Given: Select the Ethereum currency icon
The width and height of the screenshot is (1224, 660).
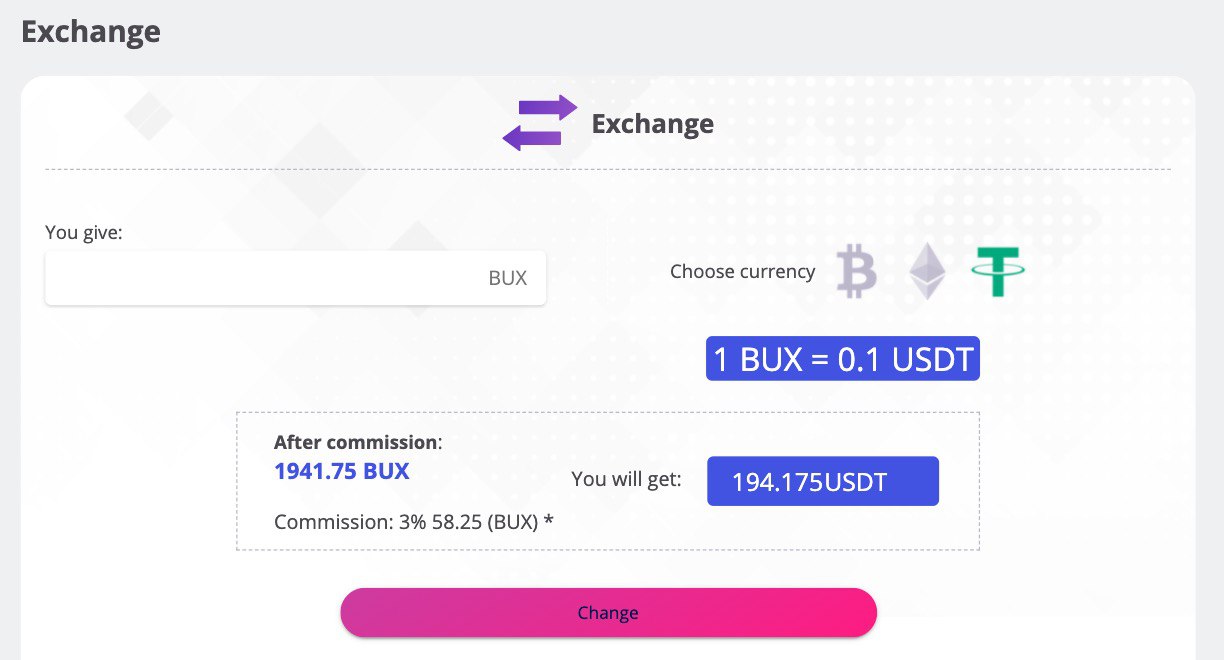Looking at the screenshot, I should click(927, 272).
